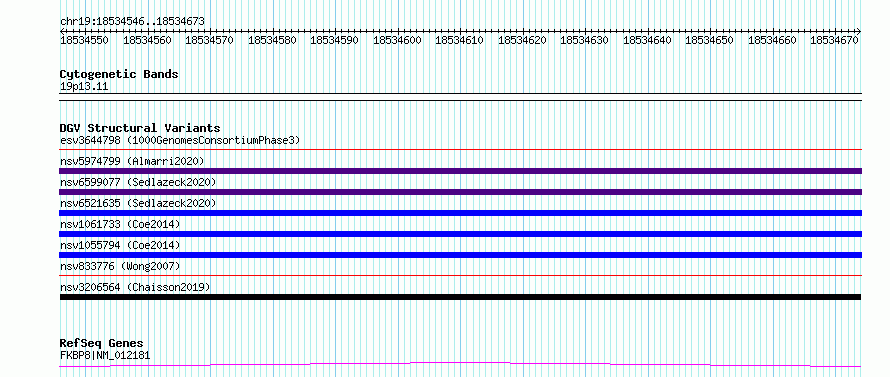Select the 19p13.11 band label
Image resolution: width=890 pixels, height=377 pixels.
84,87
